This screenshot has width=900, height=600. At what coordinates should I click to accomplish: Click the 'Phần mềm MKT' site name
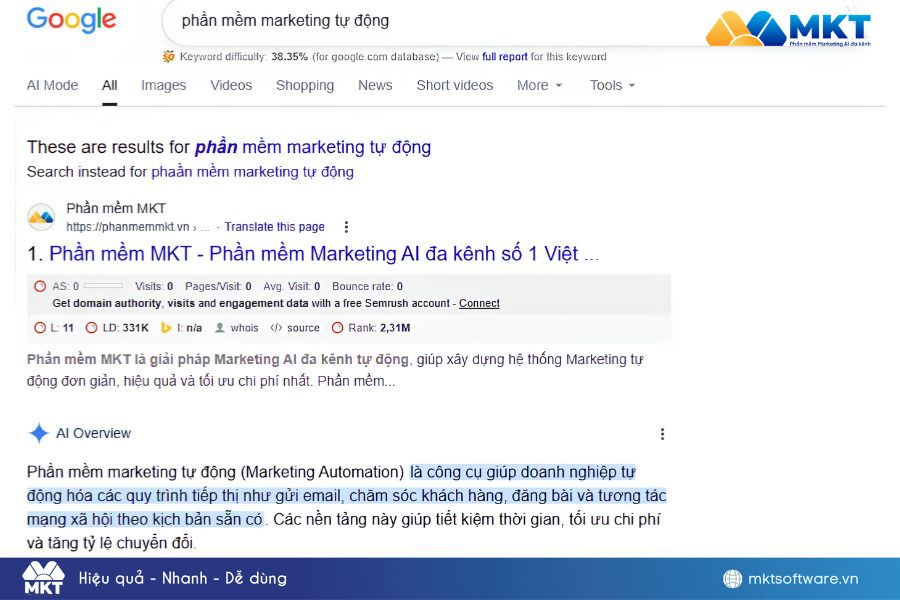point(116,208)
